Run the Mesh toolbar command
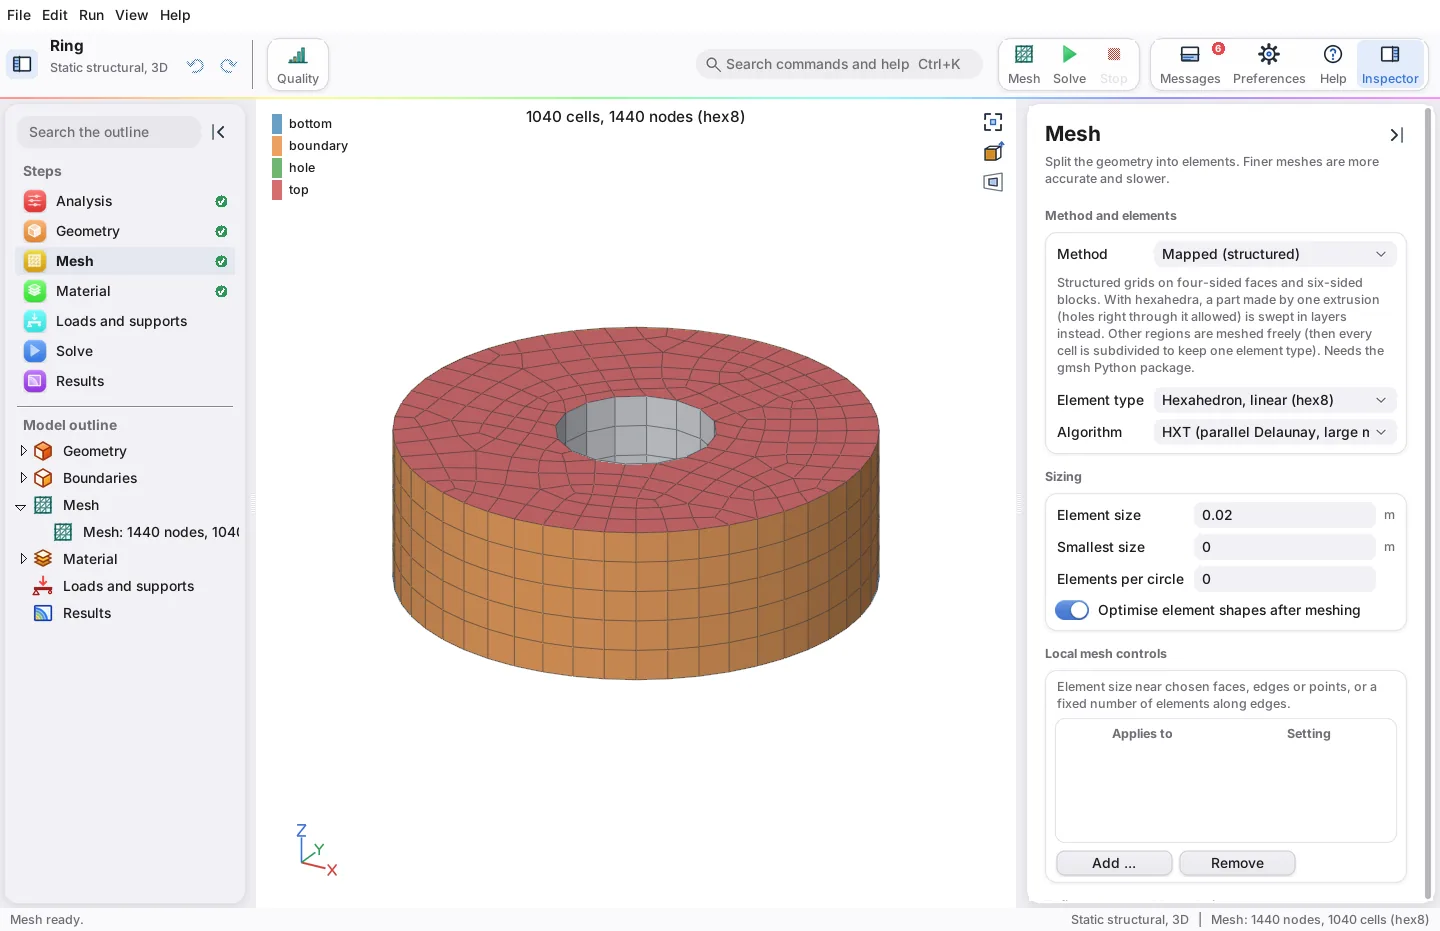The width and height of the screenshot is (1440, 931). coord(1024,65)
